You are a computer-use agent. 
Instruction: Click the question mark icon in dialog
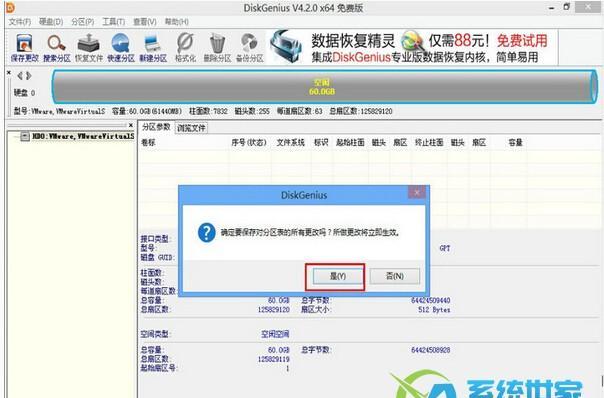206,233
